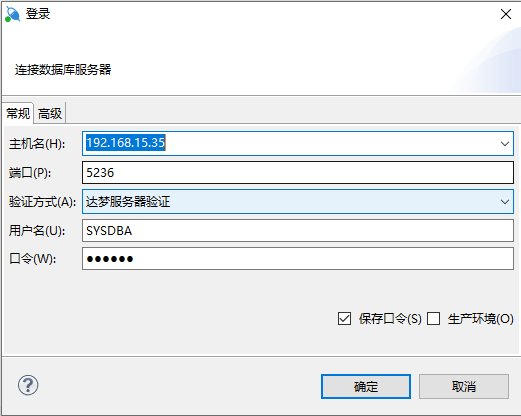Enable the 生产环境(O) checkbox
Image resolution: width=521 pixels, height=416 pixels.
click(x=433, y=318)
